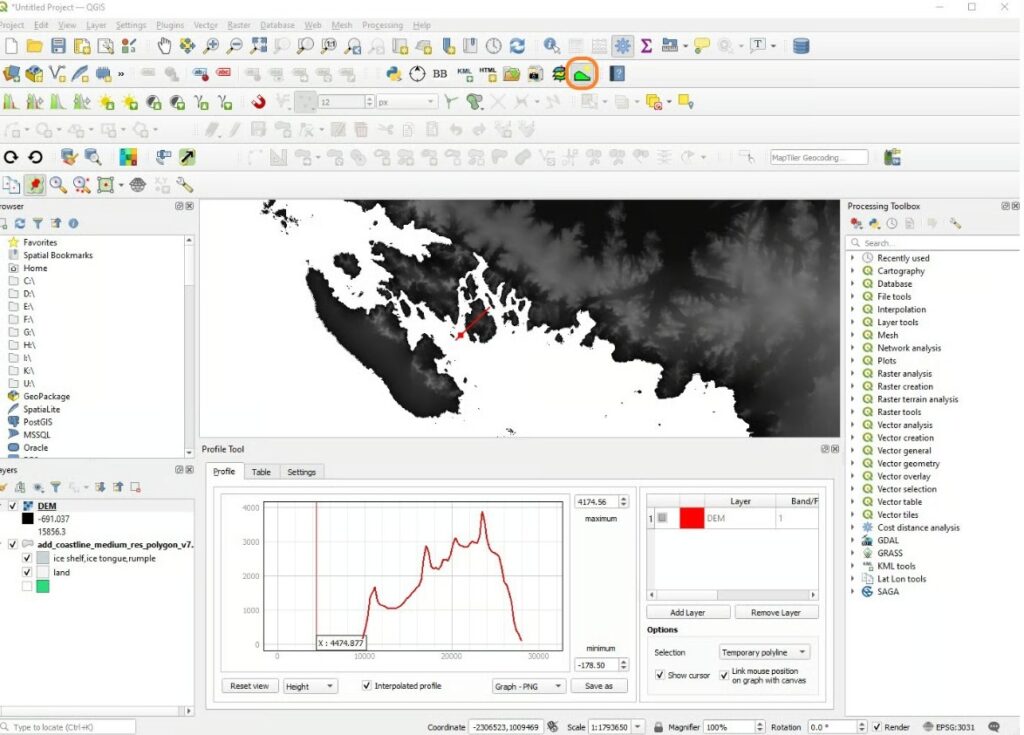Expand the GDAL toolbox group

pyautogui.click(x=852, y=540)
